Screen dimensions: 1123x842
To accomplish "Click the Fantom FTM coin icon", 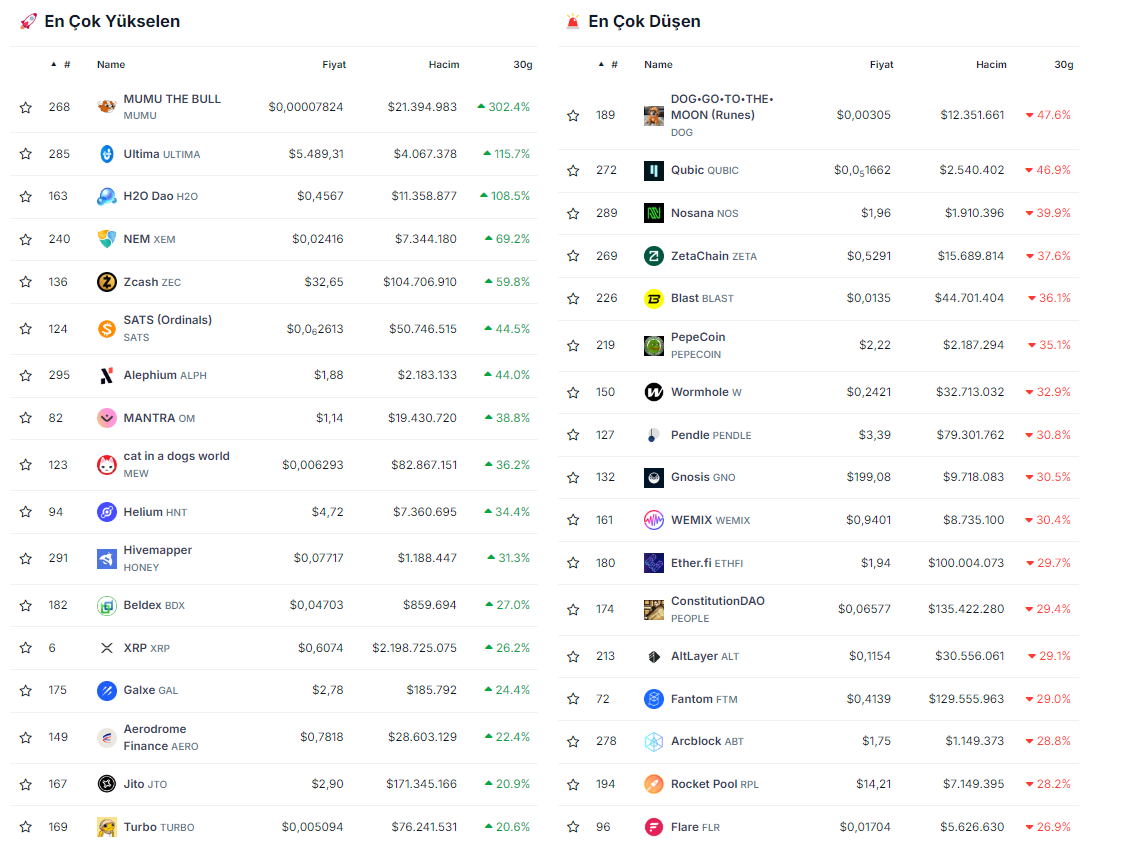I will [654, 699].
